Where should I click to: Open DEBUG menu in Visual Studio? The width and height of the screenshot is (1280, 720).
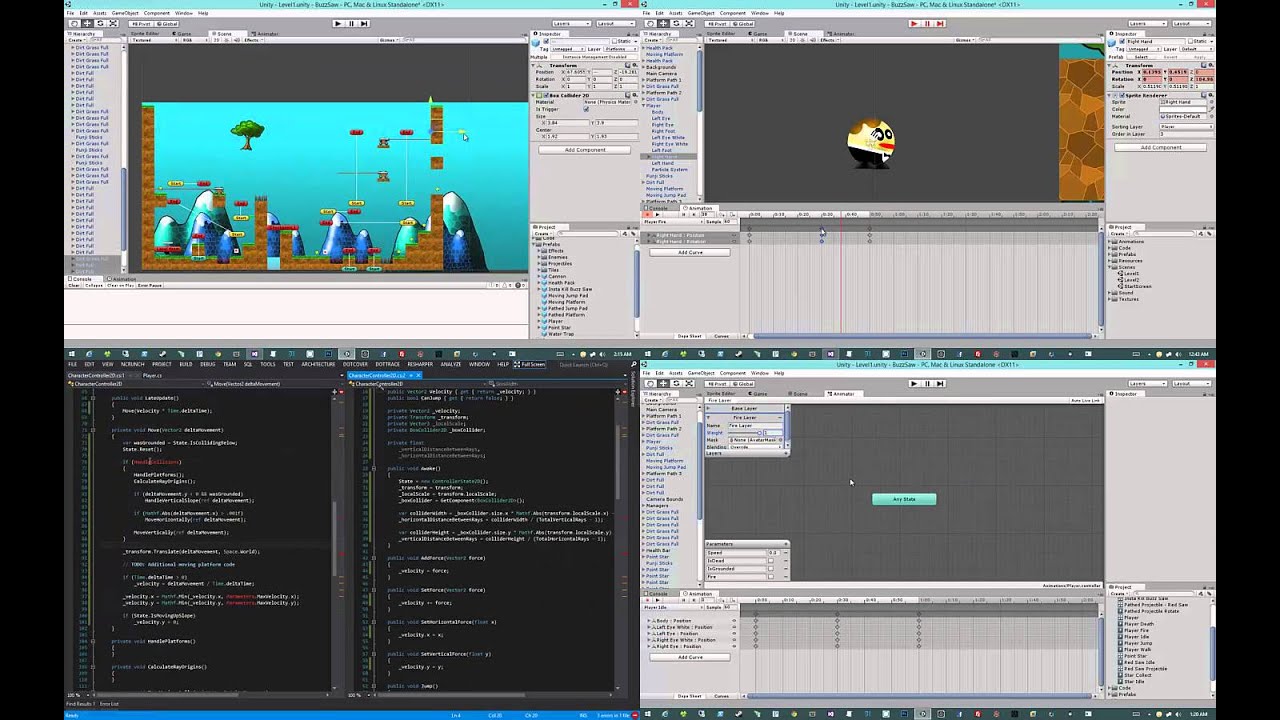click(207, 364)
